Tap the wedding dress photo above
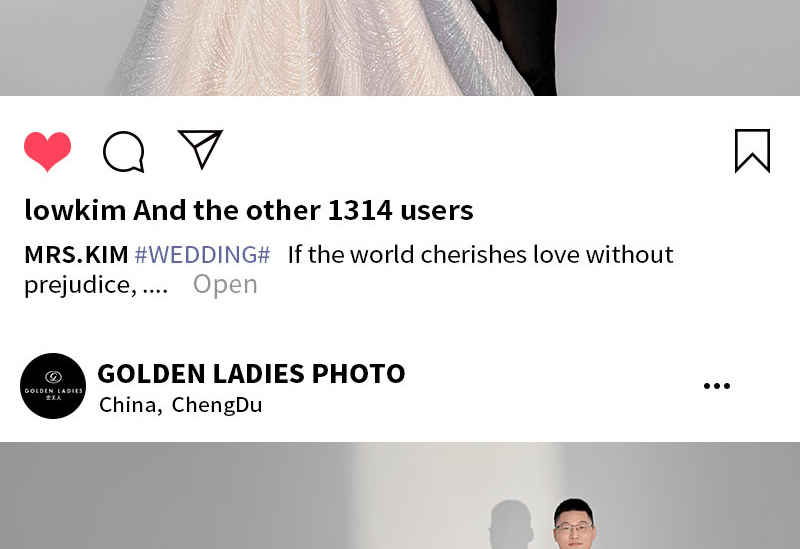 (400, 47)
